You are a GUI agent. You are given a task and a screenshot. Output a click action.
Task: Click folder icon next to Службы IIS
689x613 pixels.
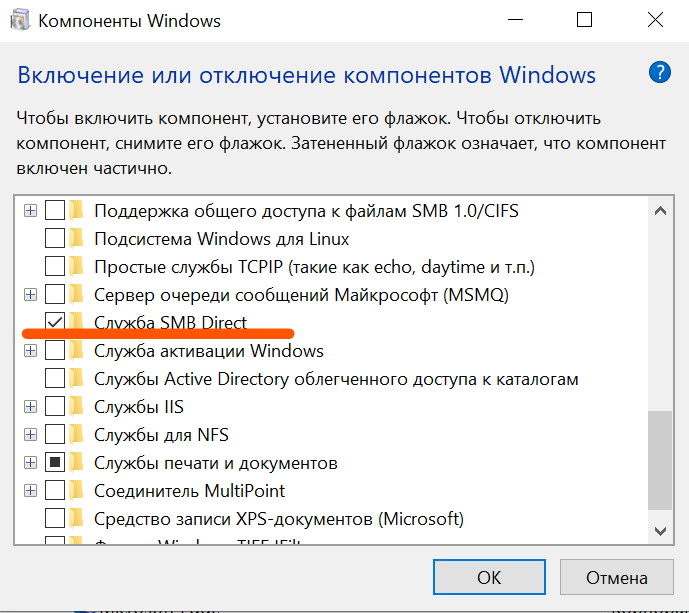(78, 407)
